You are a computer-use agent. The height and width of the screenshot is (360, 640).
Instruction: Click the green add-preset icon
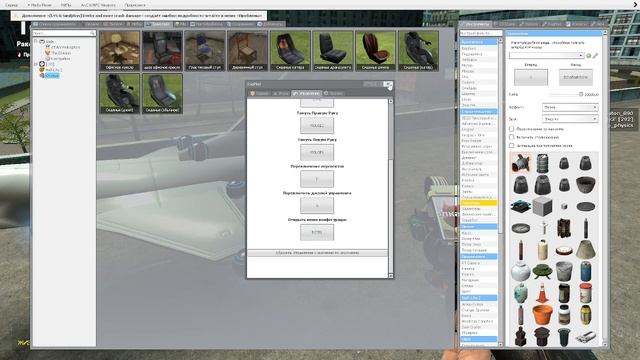pos(589,55)
